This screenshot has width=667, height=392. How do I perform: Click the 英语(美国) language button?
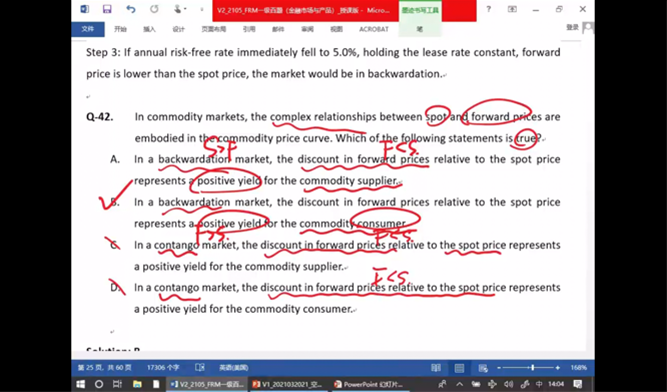[234, 368]
